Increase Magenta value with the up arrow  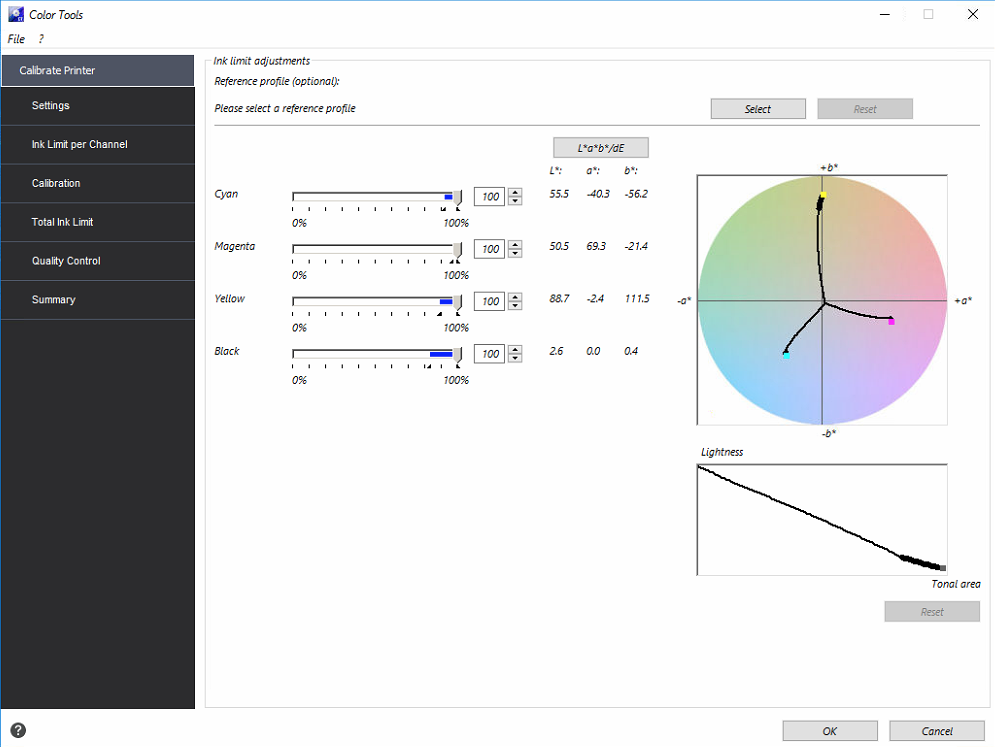(515, 244)
